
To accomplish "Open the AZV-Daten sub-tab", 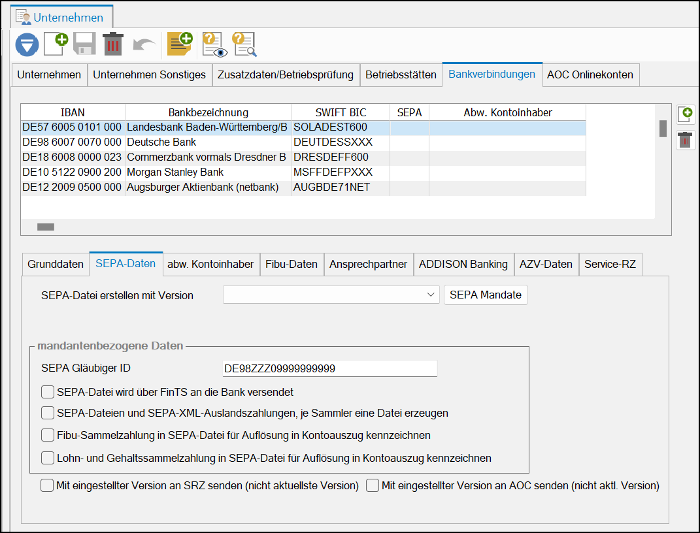I will (546, 264).
